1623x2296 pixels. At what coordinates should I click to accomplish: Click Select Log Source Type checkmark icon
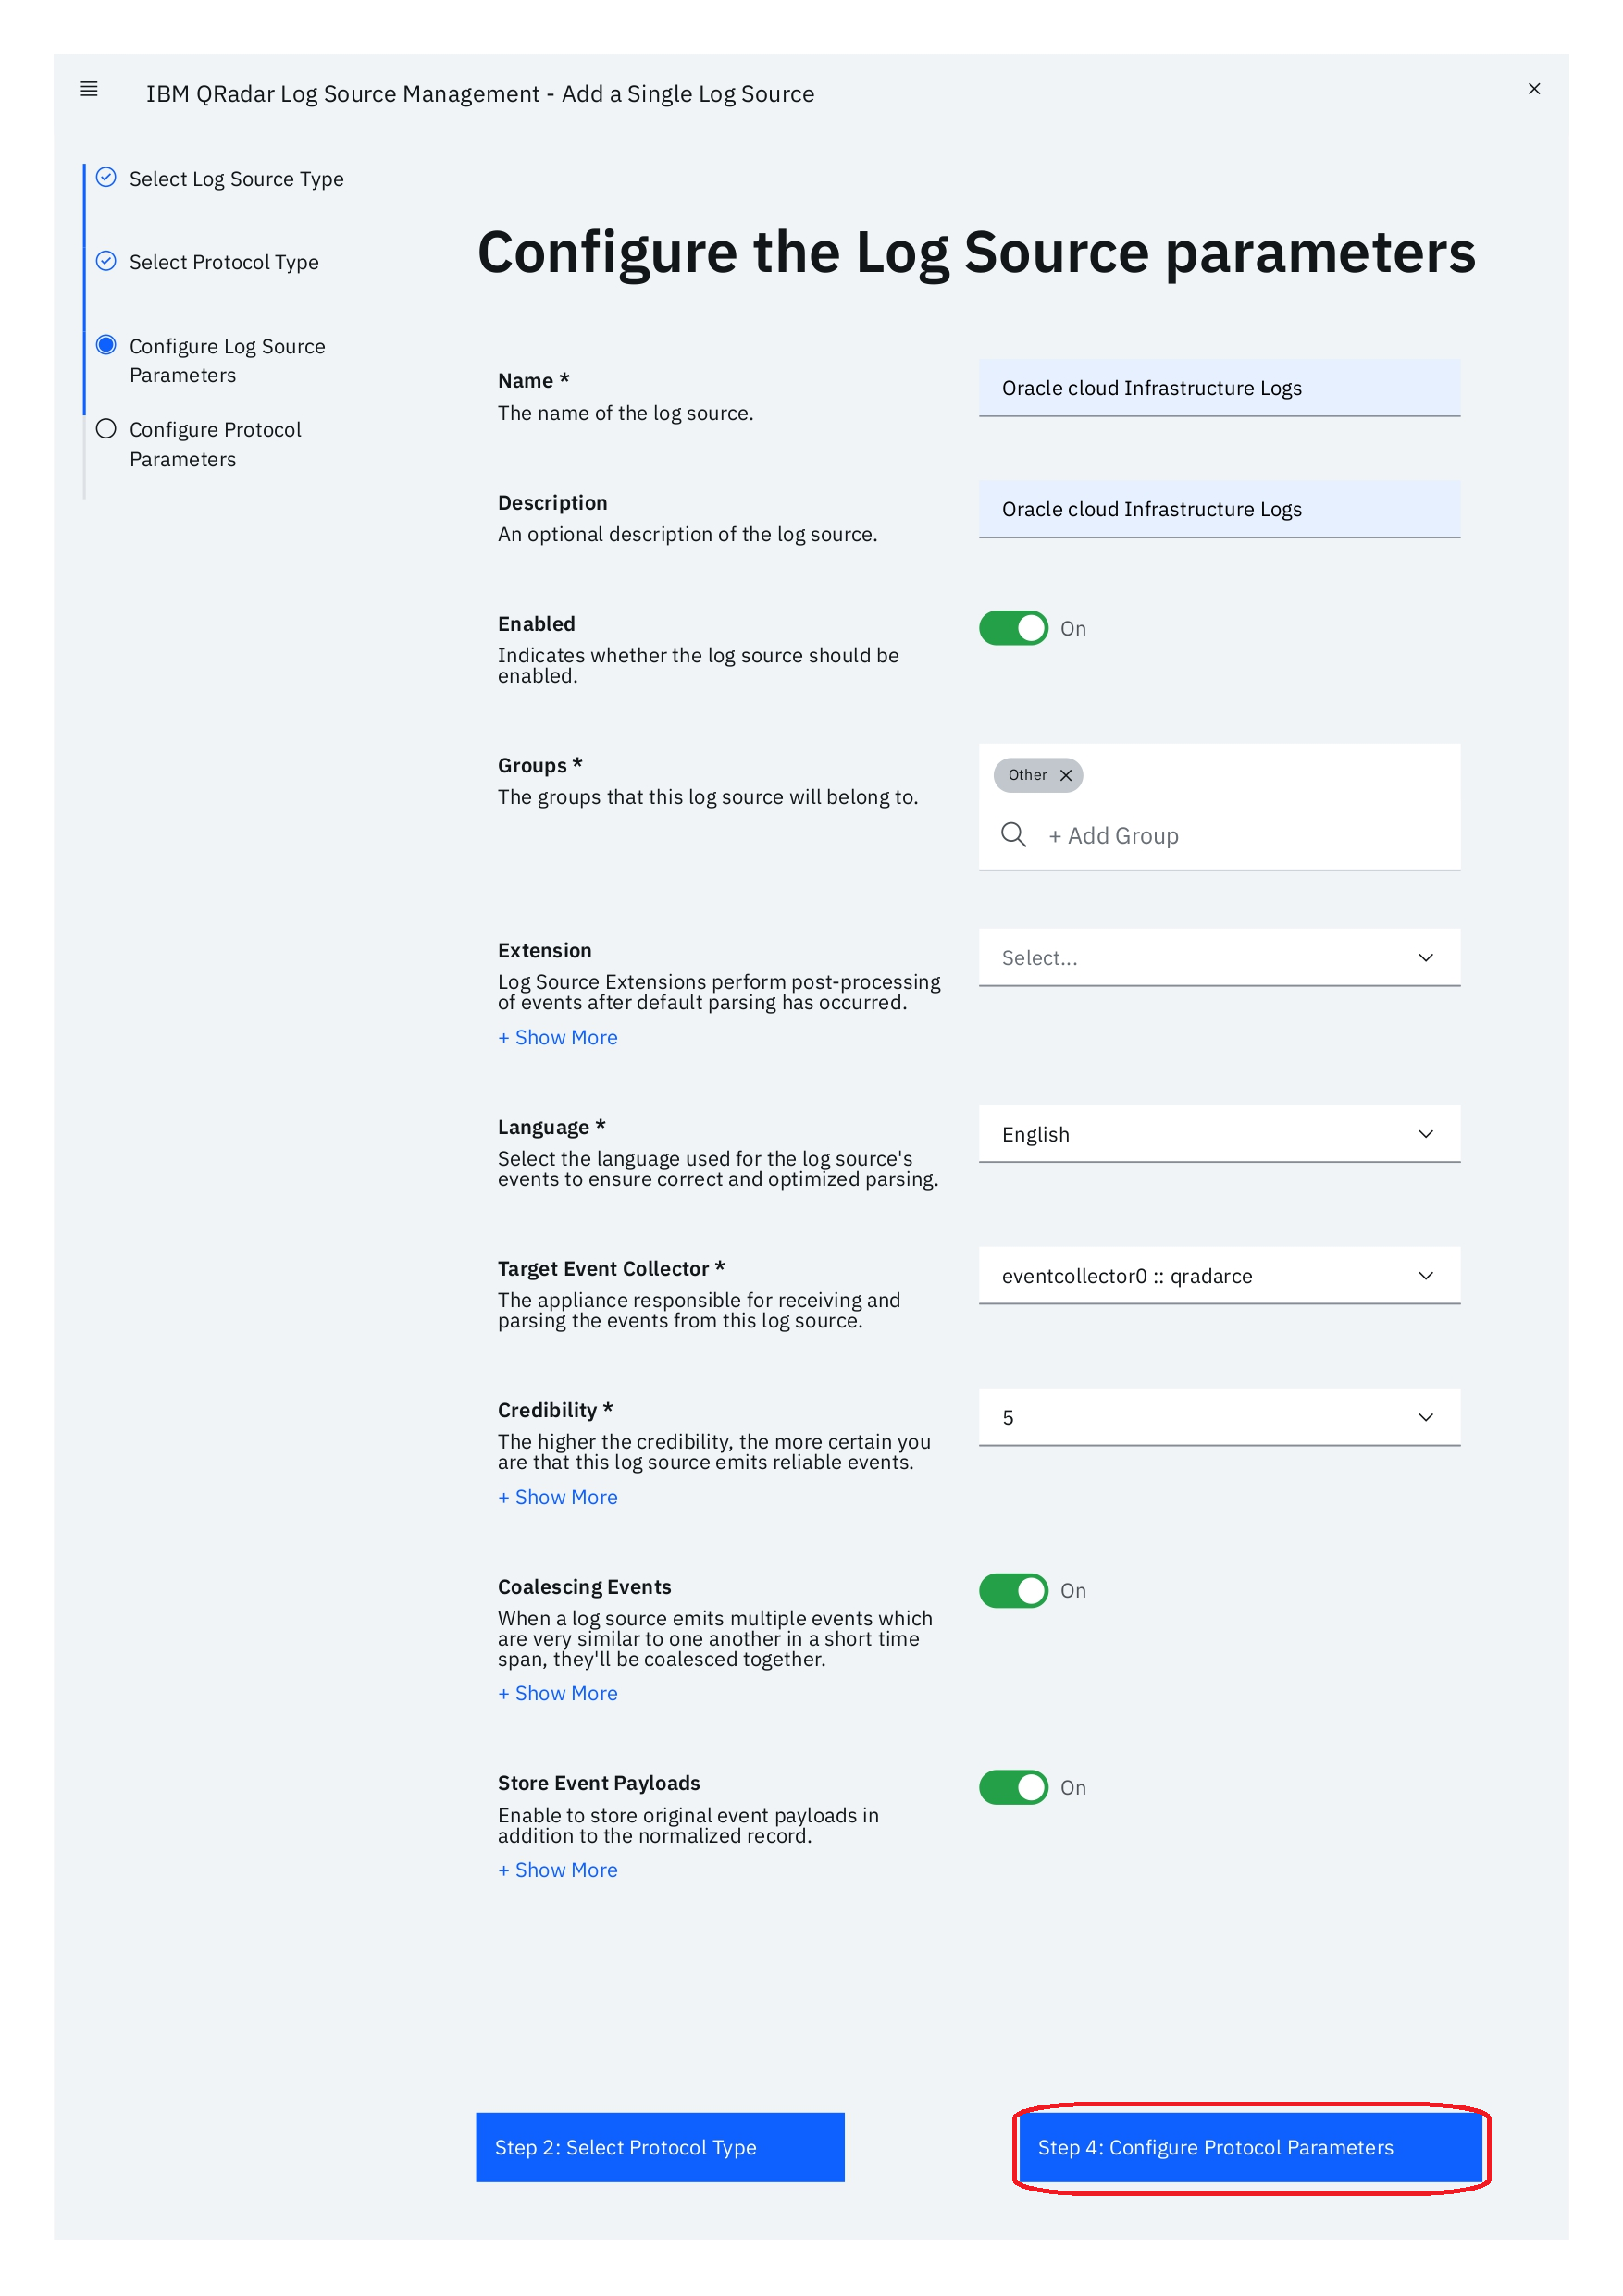(x=106, y=178)
